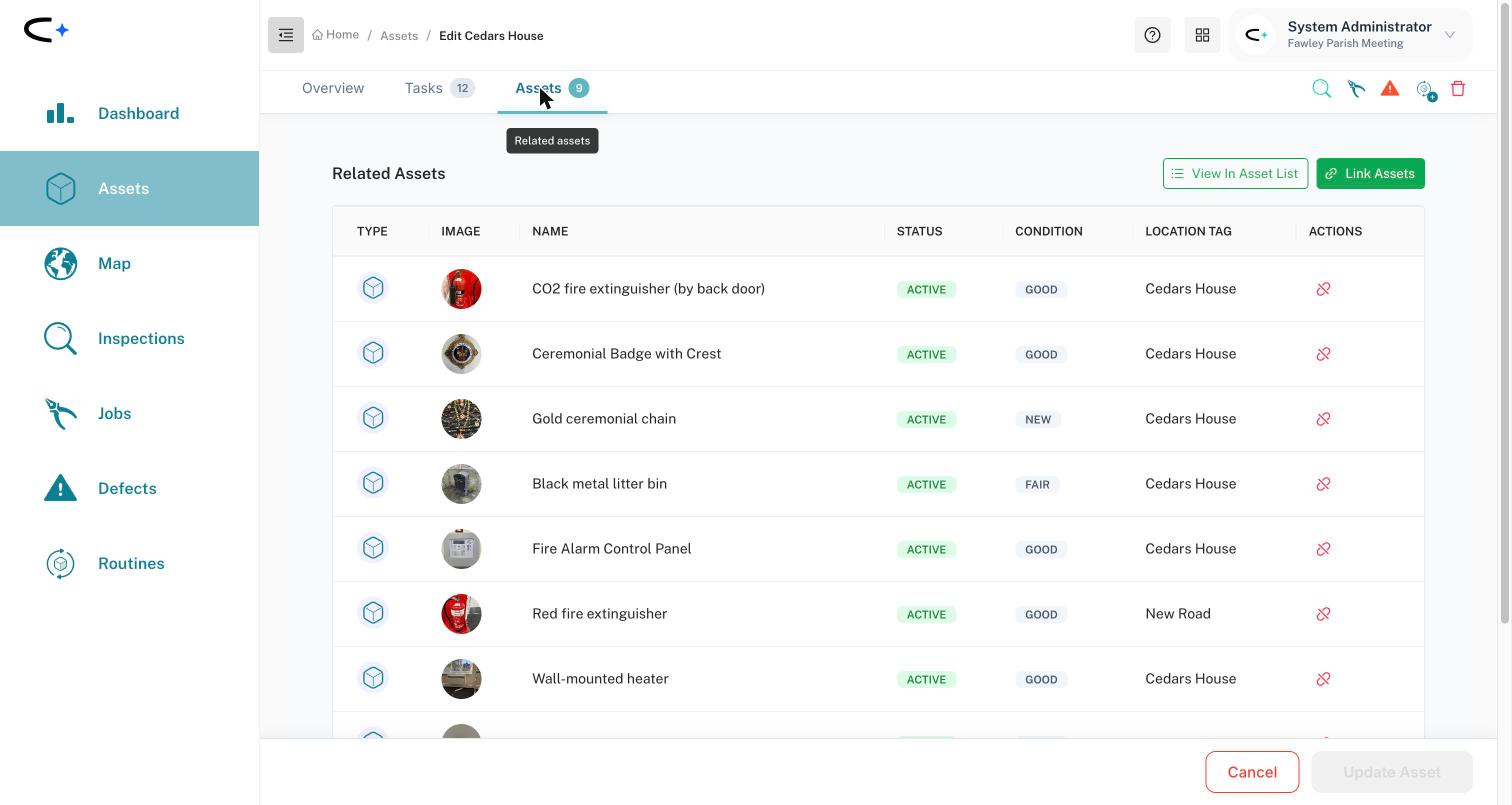
Task: Click the red defect warning triangle icon
Action: pyautogui.click(x=1390, y=89)
